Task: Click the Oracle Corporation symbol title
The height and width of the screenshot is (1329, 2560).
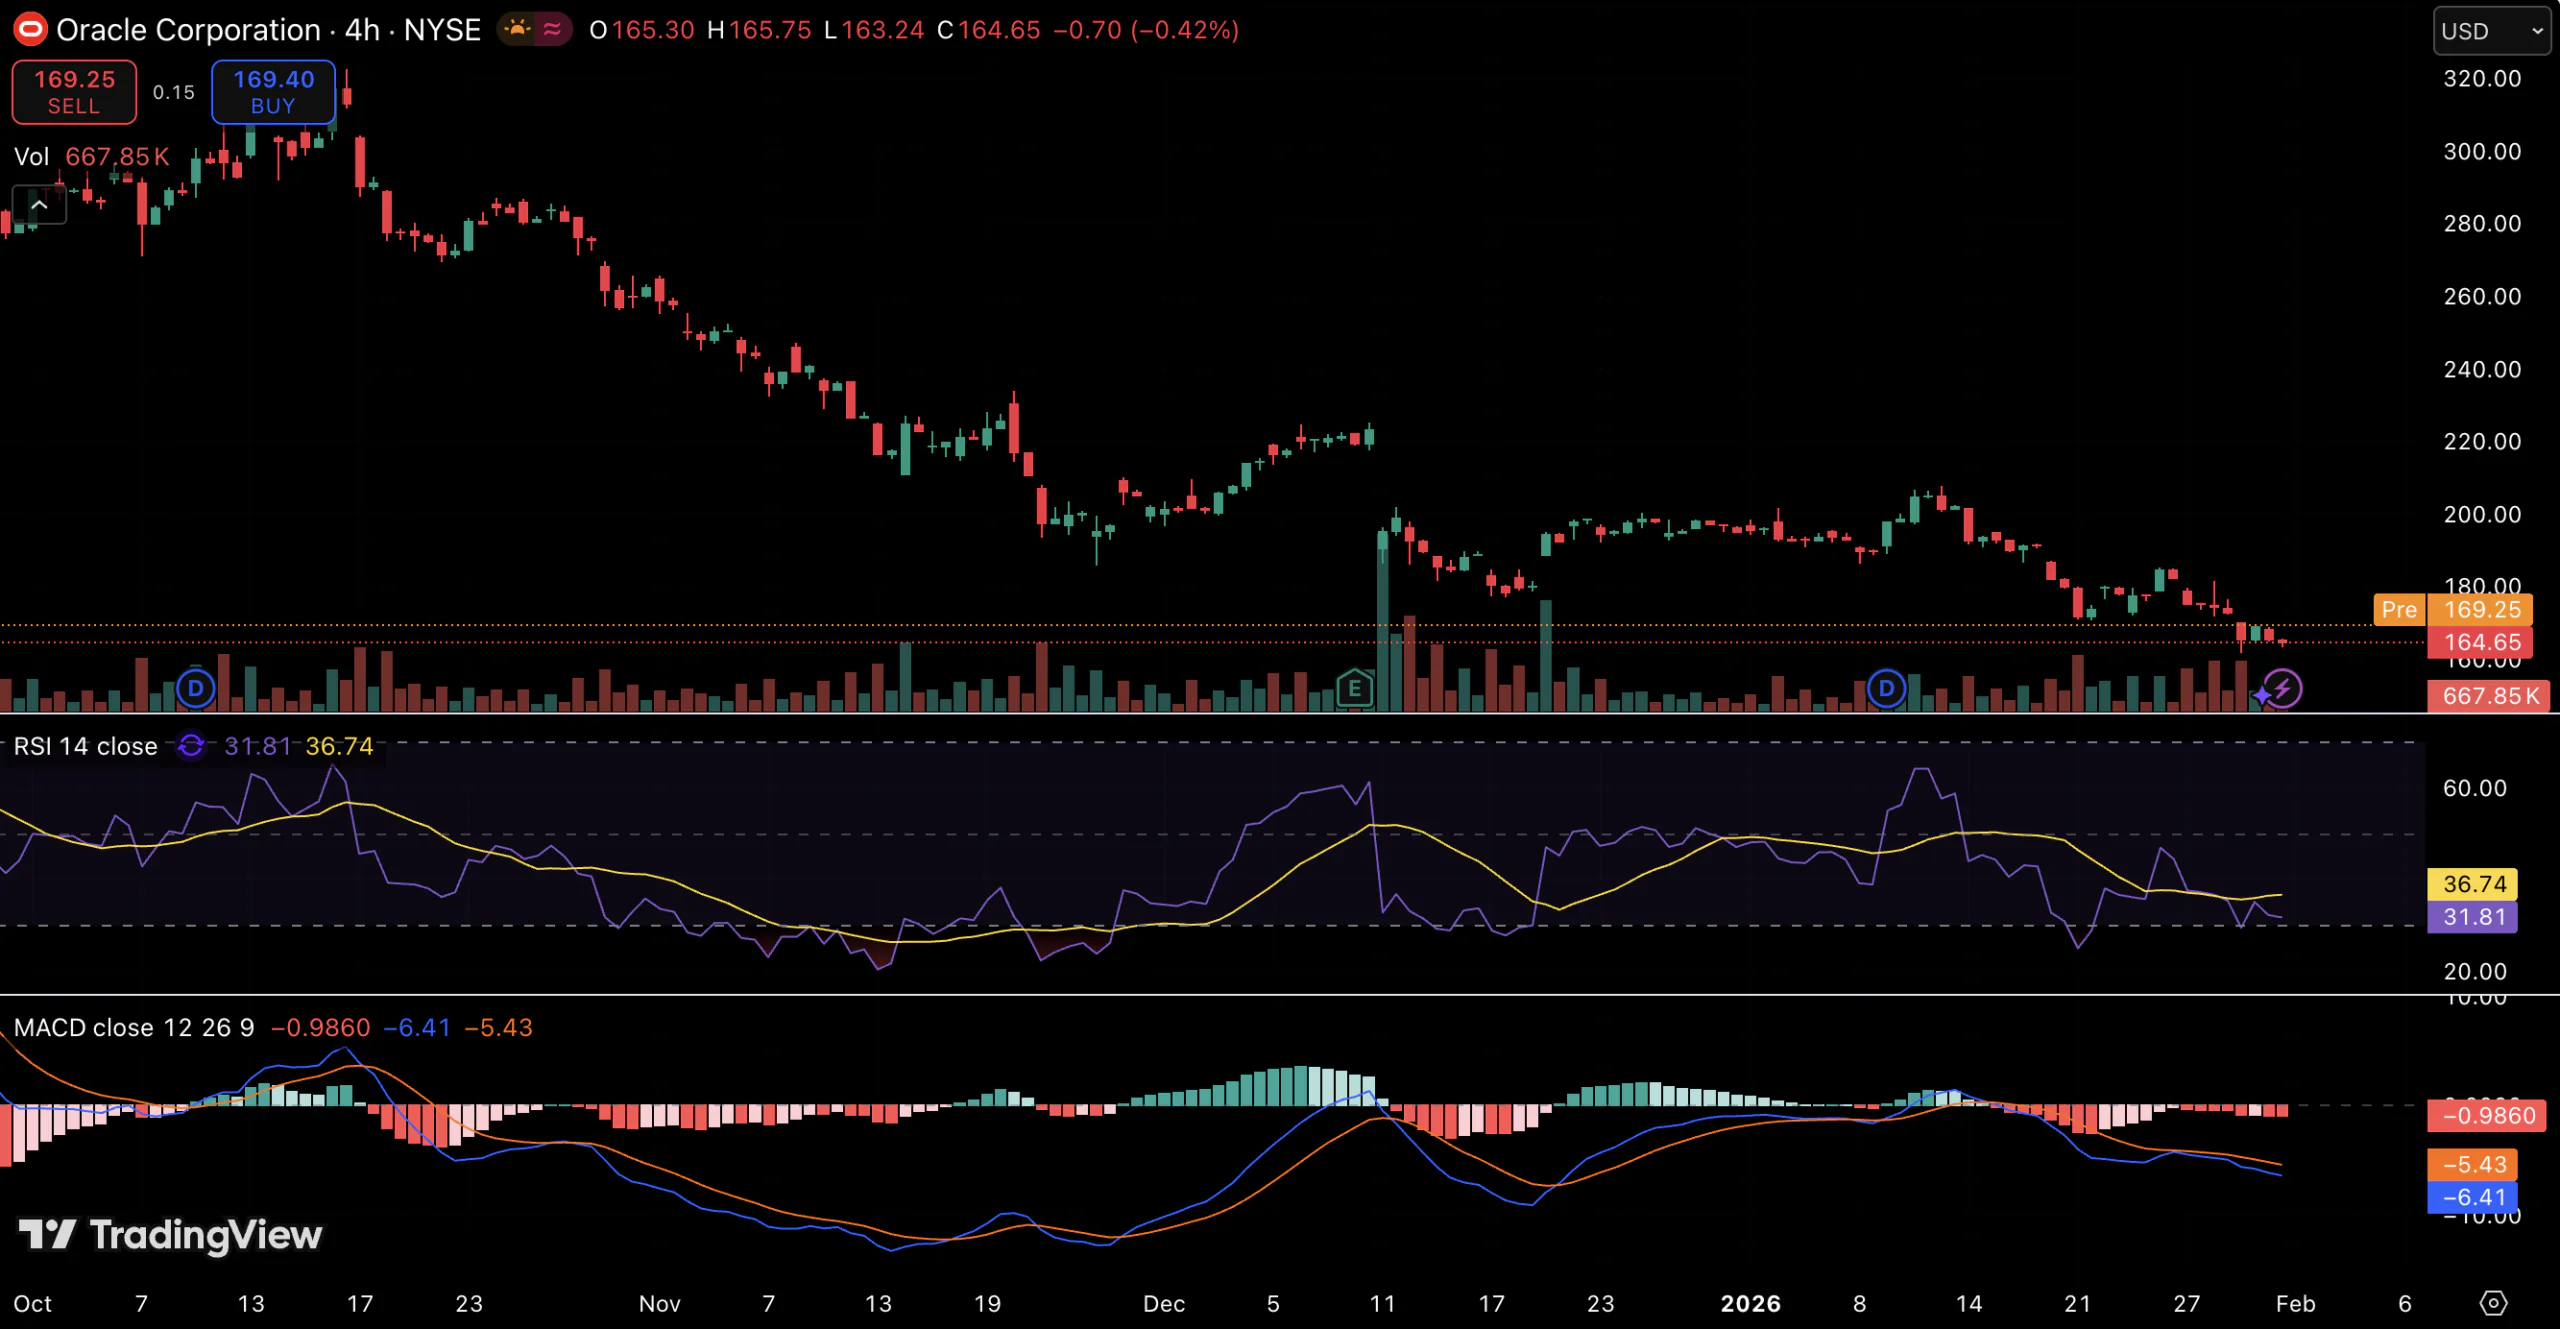Action: (x=188, y=30)
